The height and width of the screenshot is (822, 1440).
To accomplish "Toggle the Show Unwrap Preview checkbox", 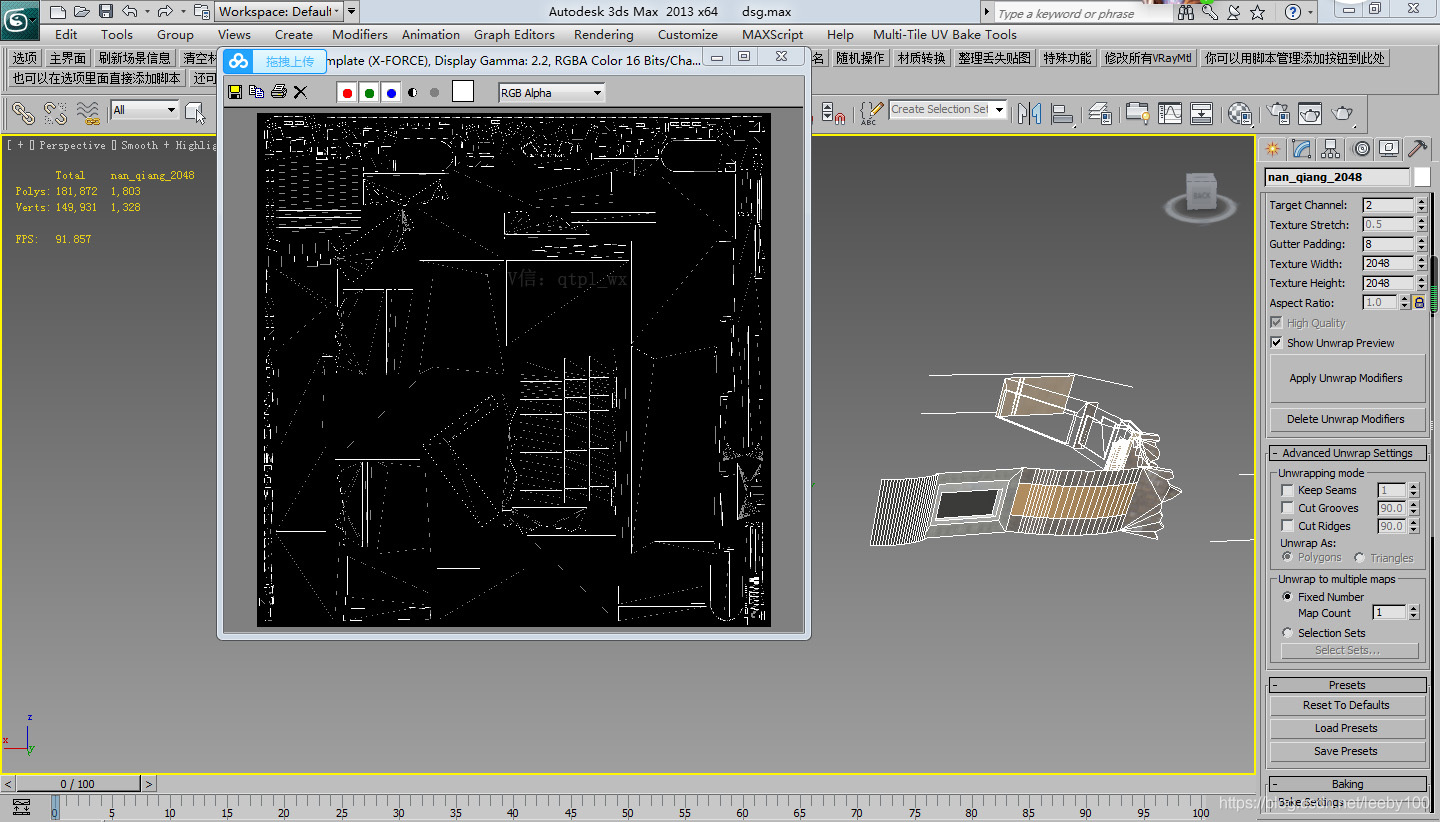I will pos(1276,343).
